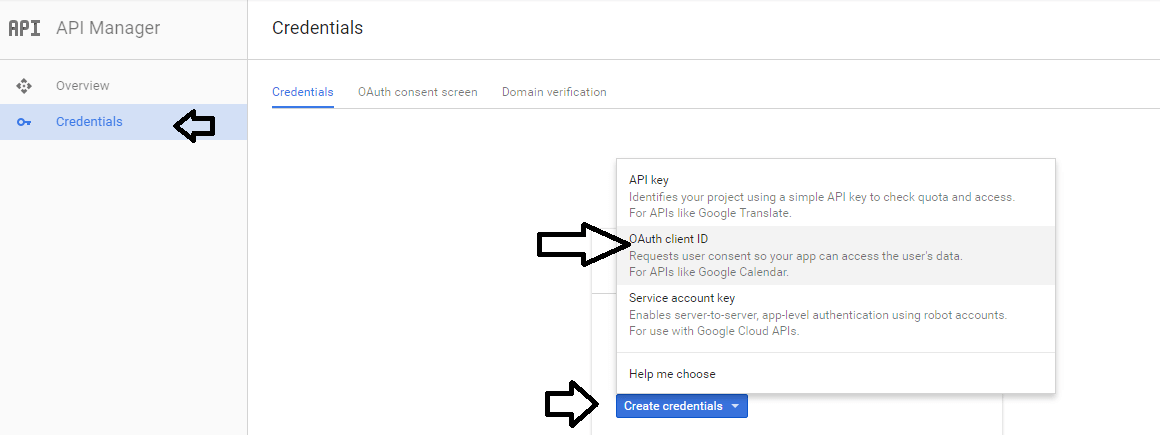1160x435 pixels.
Task: Click the Overview diamond icon
Action: click(24, 86)
